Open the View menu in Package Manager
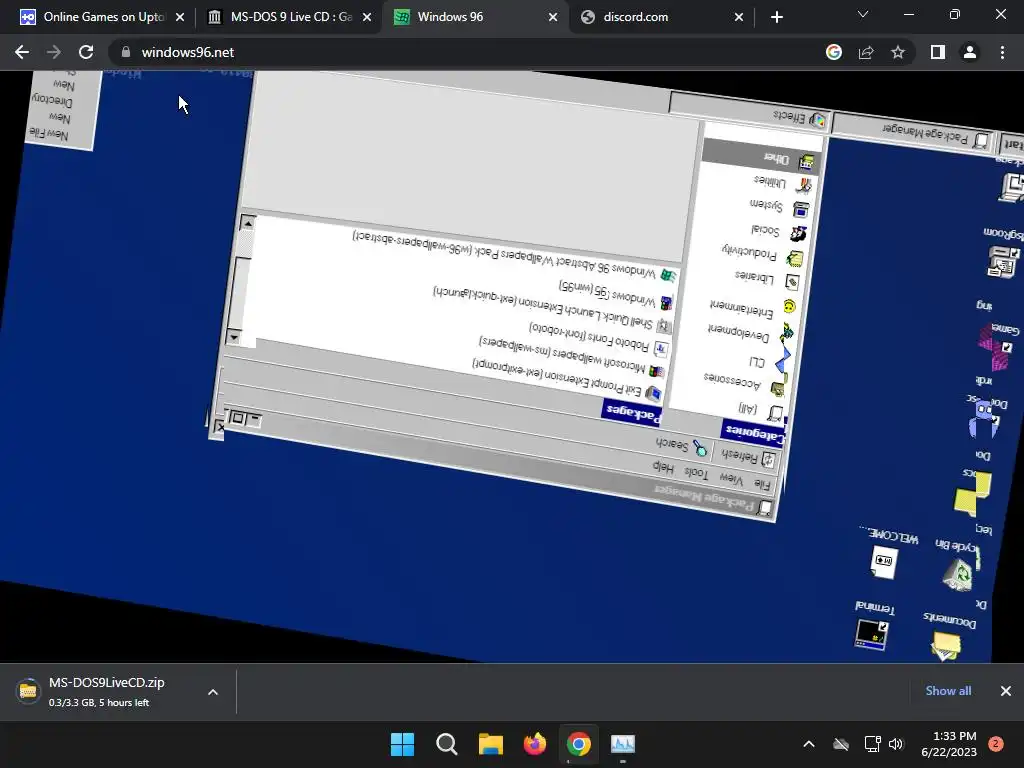The image size is (1024, 768). 731,479
